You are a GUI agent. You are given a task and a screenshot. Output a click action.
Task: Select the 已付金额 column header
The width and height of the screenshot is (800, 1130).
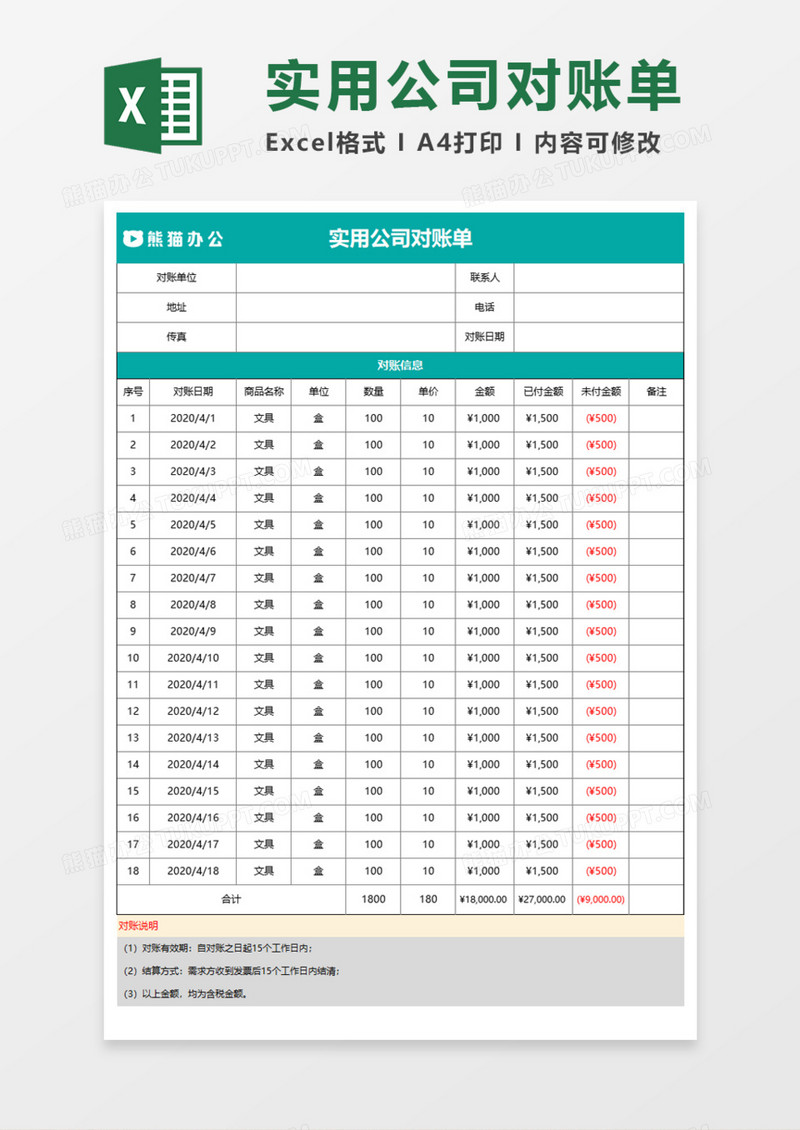click(543, 391)
